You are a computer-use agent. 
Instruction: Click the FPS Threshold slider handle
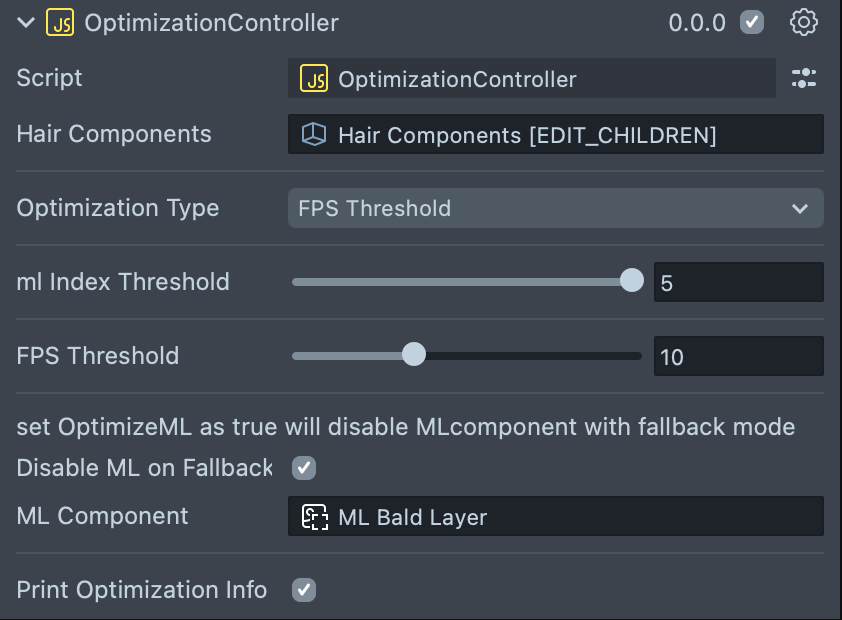(x=413, y=355)
